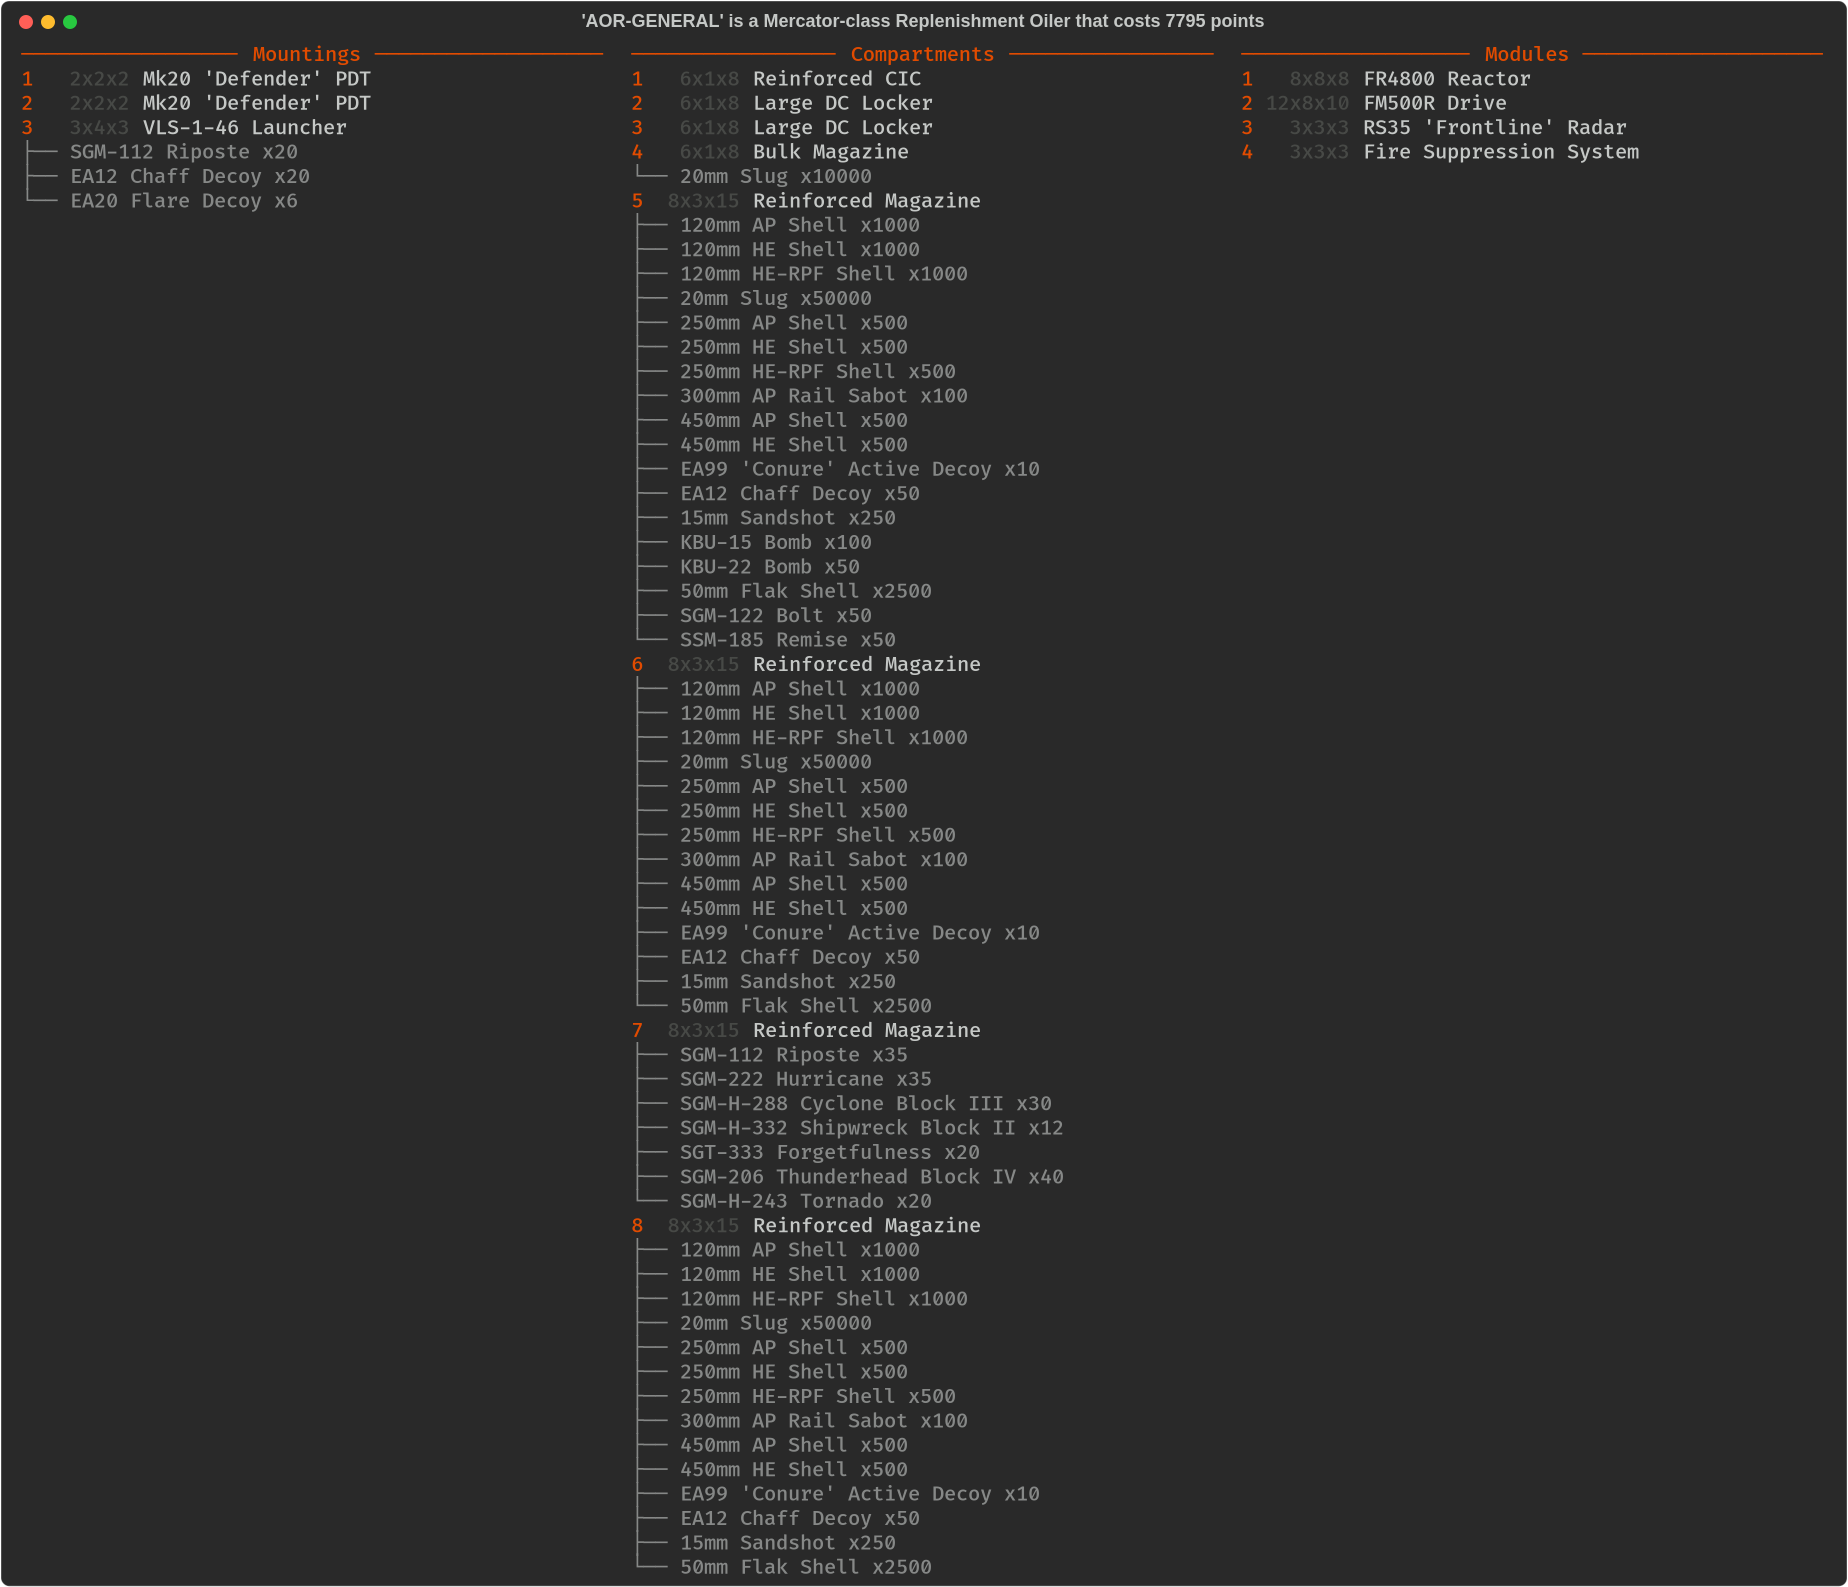Click the FR4800 Reactor module row

1386,79
